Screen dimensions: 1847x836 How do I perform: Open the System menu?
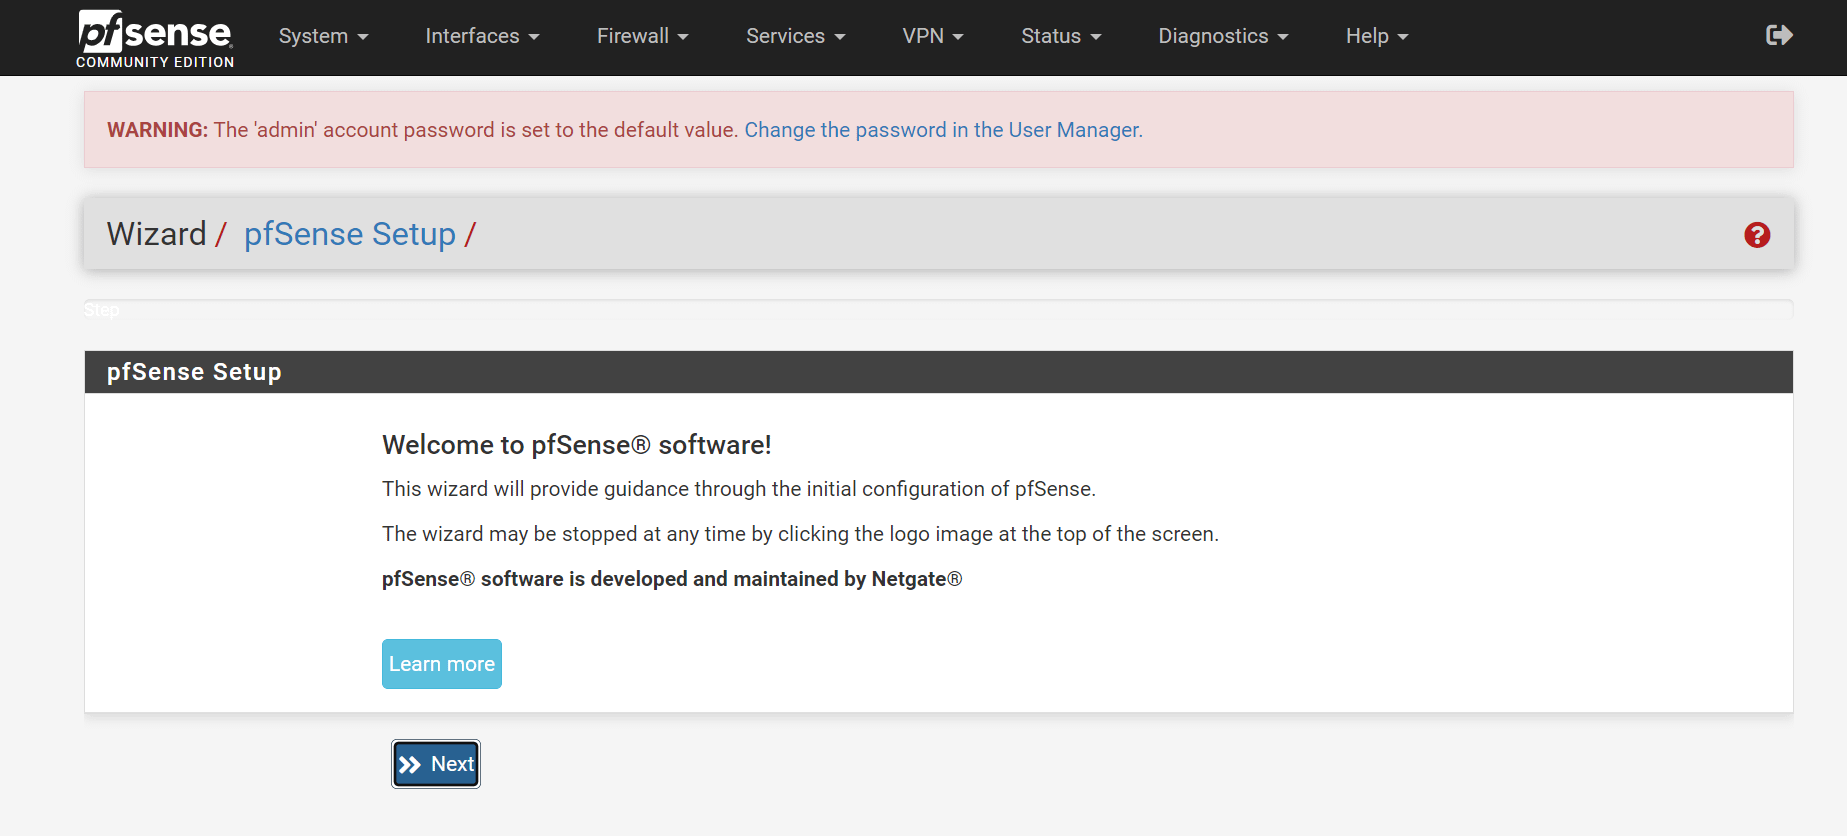click(x=323, y=36)
